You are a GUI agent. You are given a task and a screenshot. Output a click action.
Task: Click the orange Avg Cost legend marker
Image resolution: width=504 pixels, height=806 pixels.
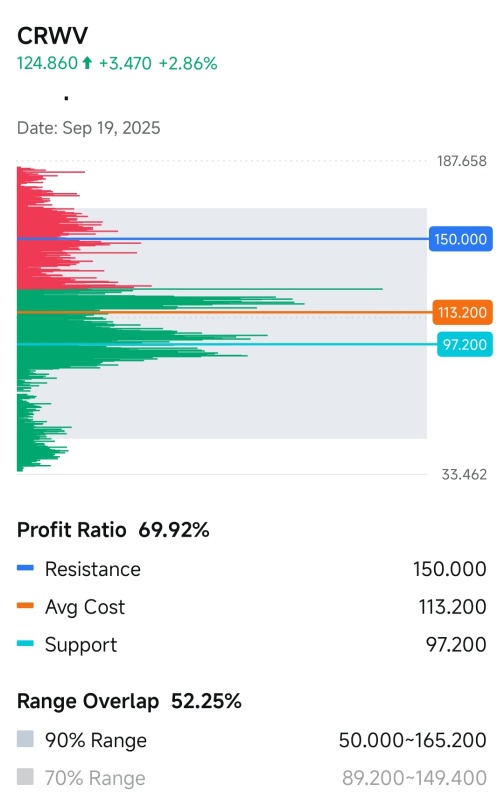[25, 606]
